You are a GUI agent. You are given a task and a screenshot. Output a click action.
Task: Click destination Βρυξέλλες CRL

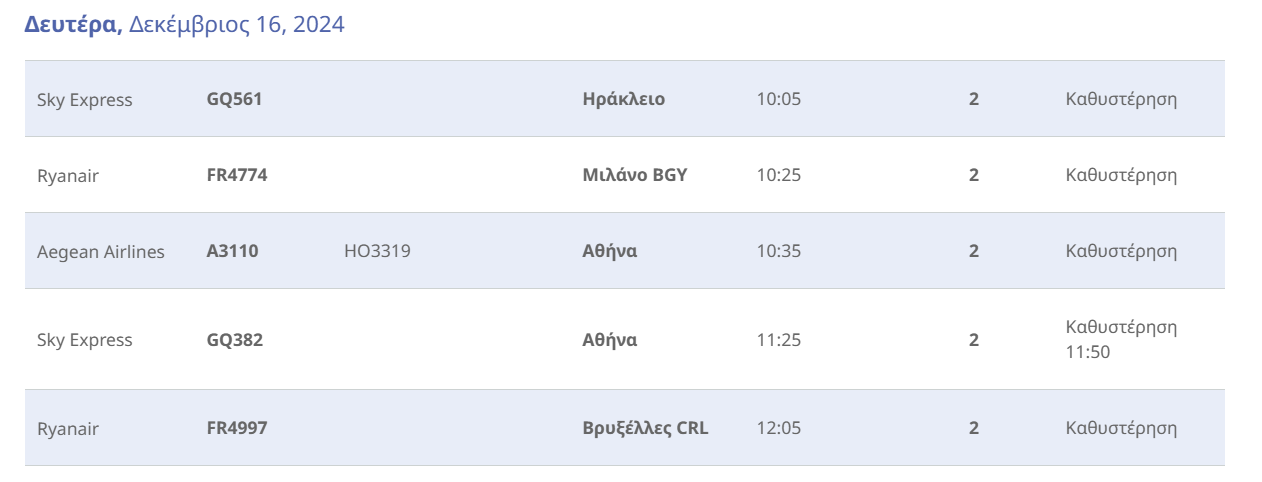tap(645, 428)
